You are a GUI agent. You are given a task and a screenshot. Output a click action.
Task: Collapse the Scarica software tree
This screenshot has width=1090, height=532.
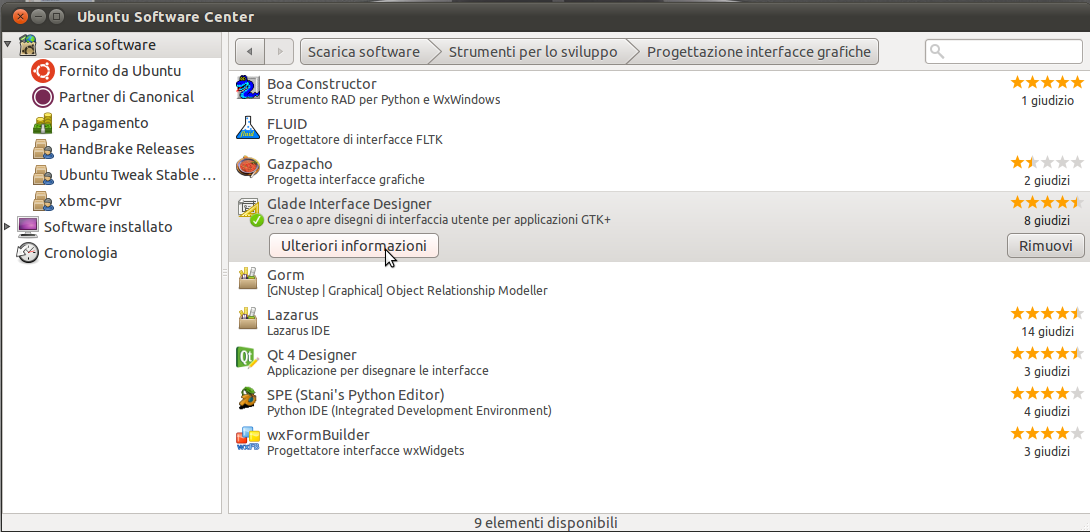(x=8, y=45)
